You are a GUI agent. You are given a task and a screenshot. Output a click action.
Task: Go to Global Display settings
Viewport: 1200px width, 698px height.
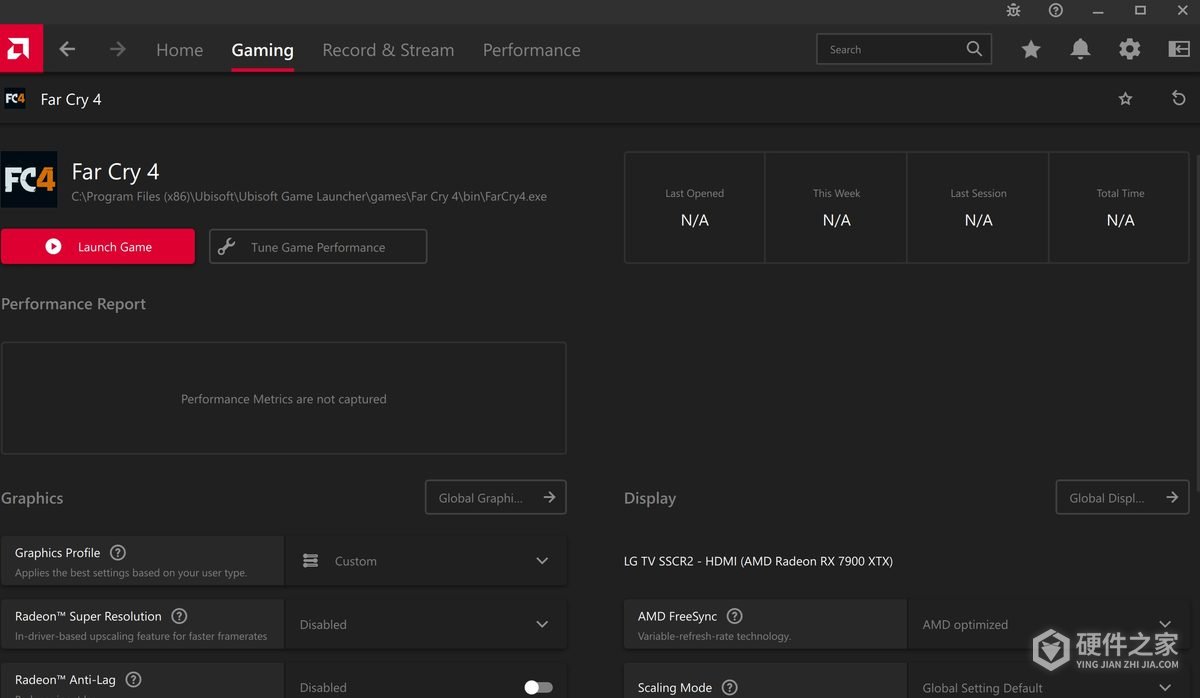1123,498
